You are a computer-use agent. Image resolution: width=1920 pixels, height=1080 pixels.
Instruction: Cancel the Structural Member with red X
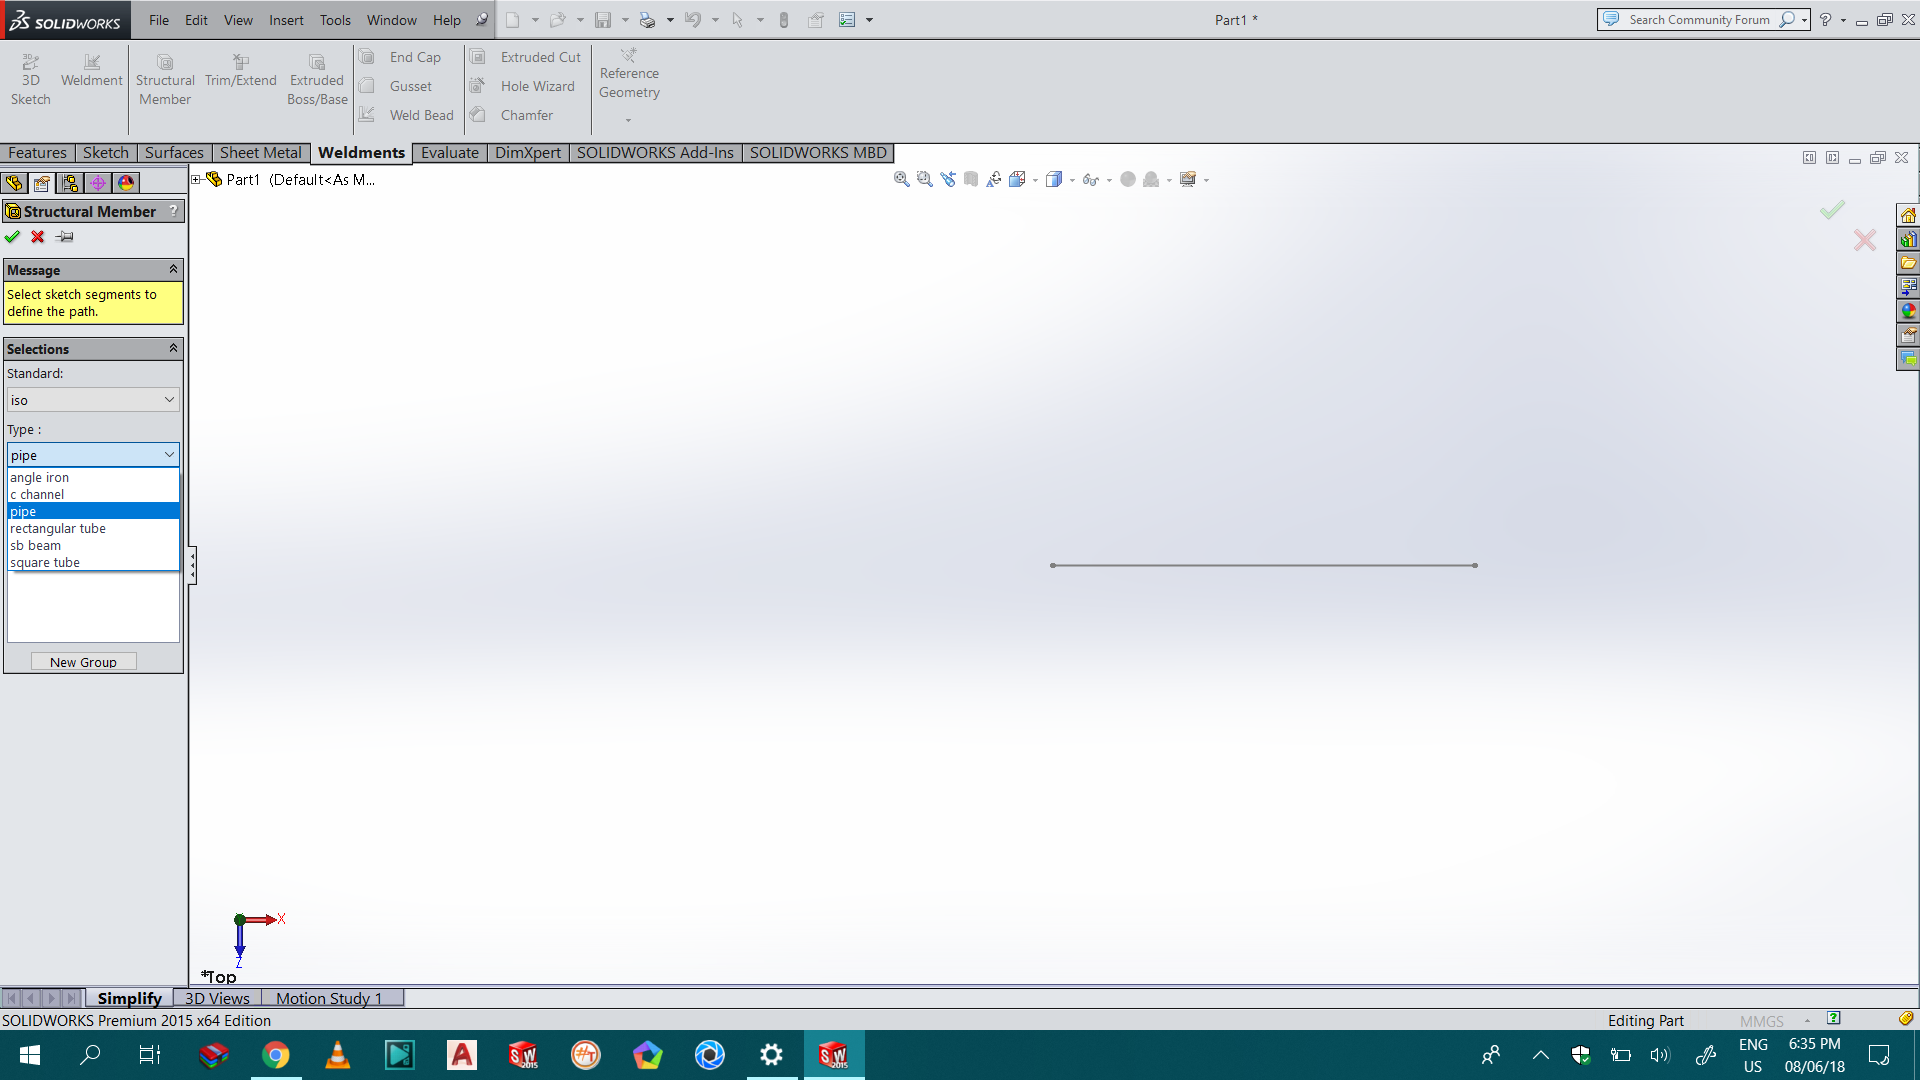point(38,237)
